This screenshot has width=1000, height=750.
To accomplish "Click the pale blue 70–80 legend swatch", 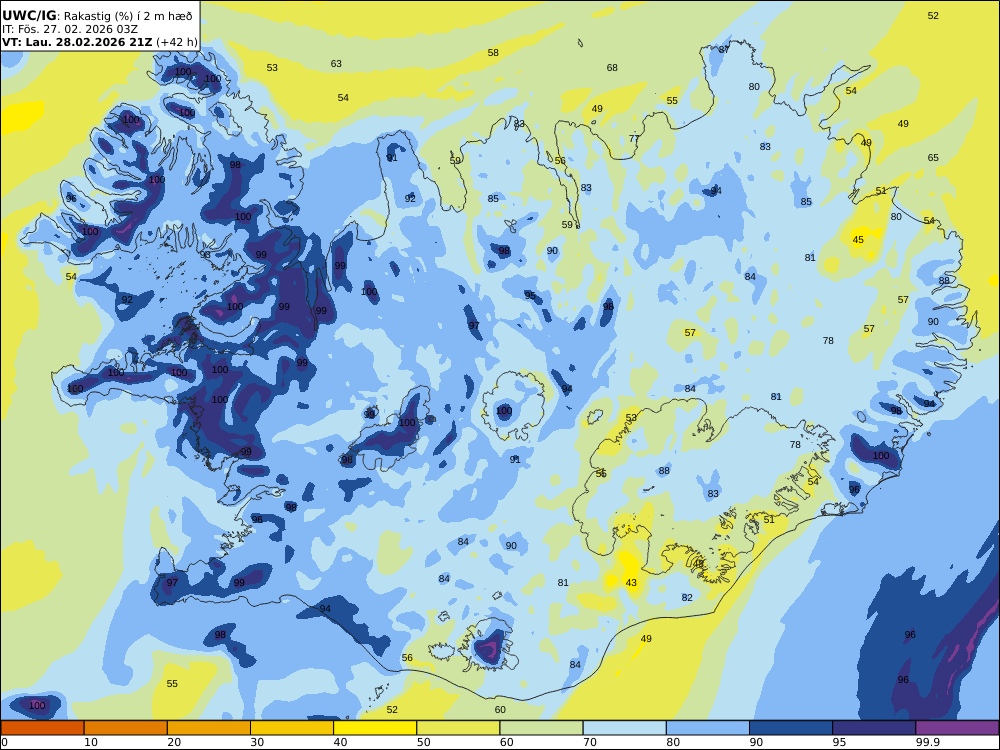I will coord(624,728).
